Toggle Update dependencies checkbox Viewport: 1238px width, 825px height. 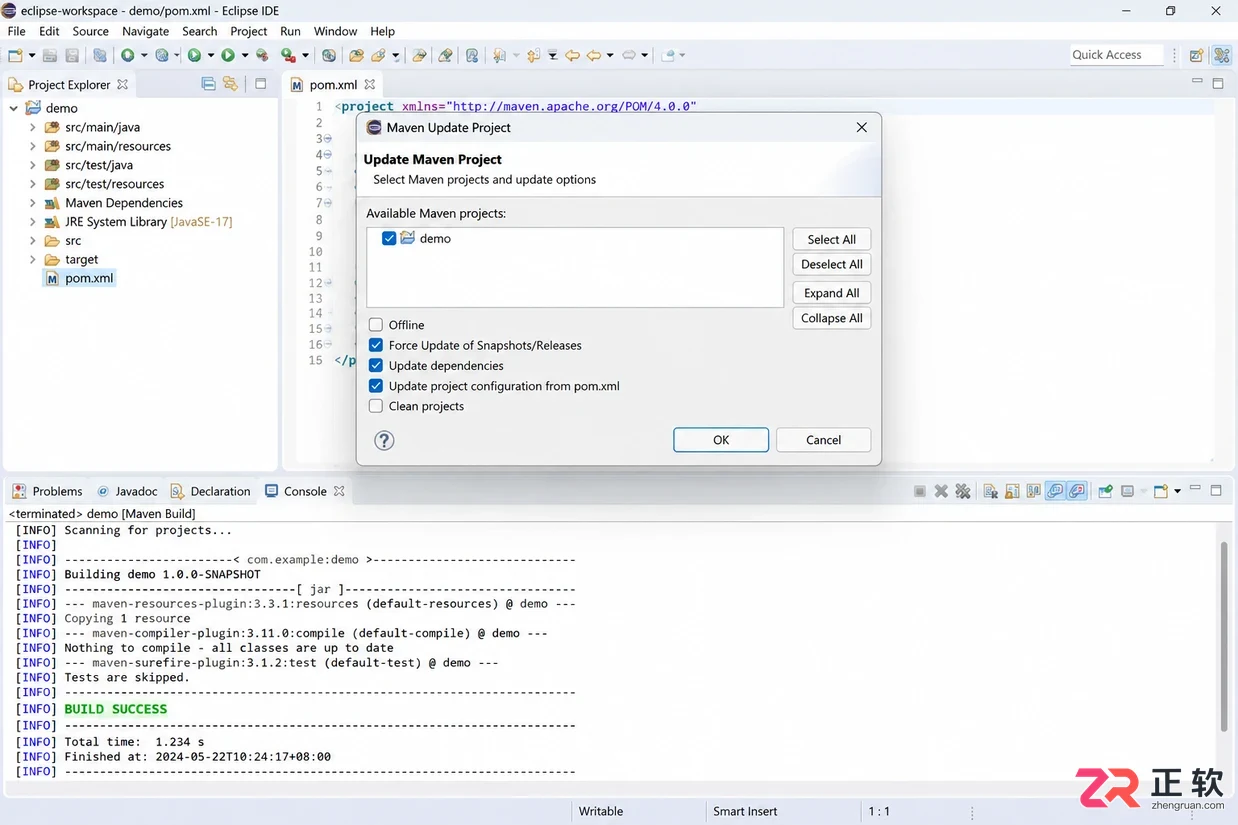376,366
